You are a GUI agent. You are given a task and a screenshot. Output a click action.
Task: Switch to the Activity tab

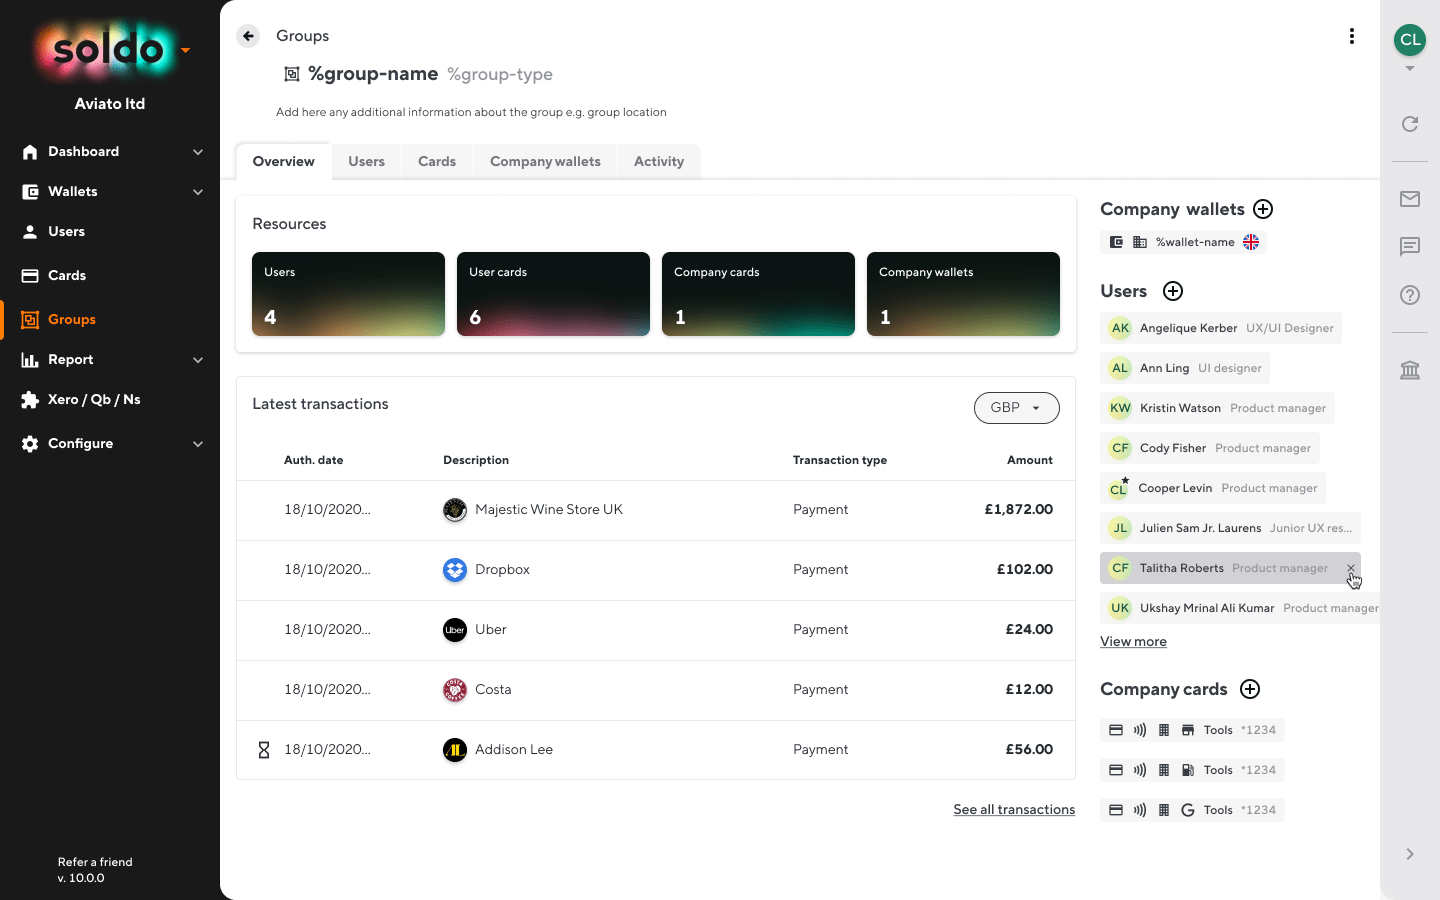click(x=659, y=162)
